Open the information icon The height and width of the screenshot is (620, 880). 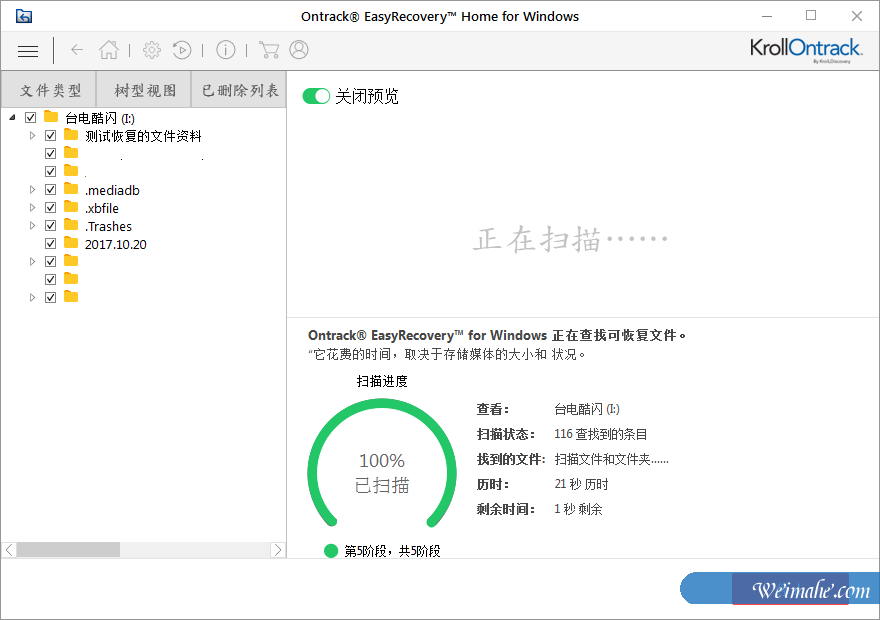click(225, 50)
